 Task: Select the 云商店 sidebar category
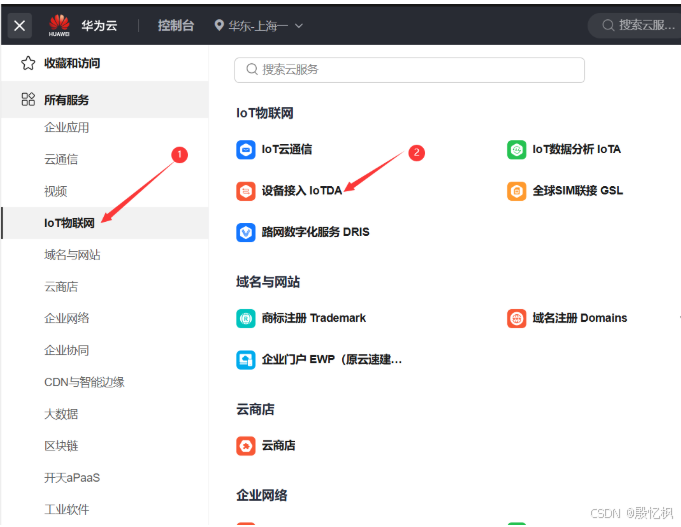61,287
